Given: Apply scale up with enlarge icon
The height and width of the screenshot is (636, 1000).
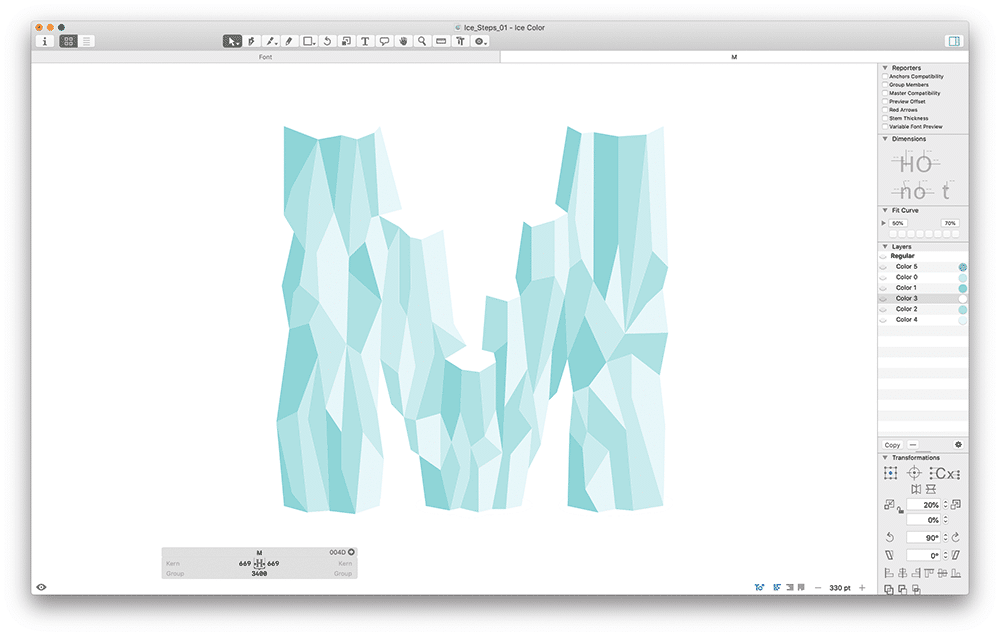Looking at the screenshot, I should coord(955,505).
